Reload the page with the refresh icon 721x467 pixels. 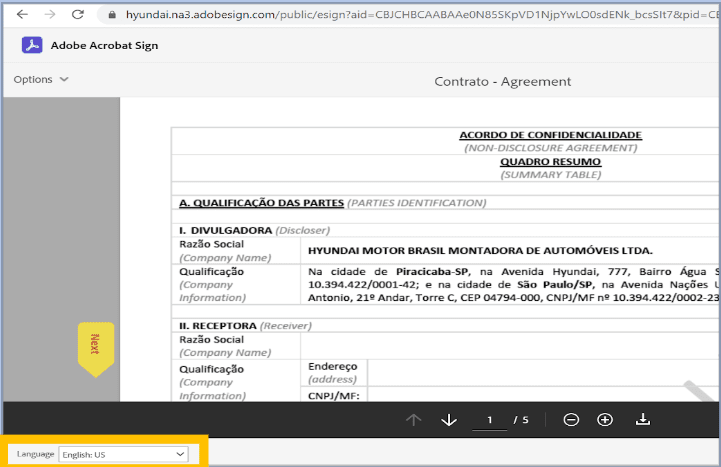(78, 15)
